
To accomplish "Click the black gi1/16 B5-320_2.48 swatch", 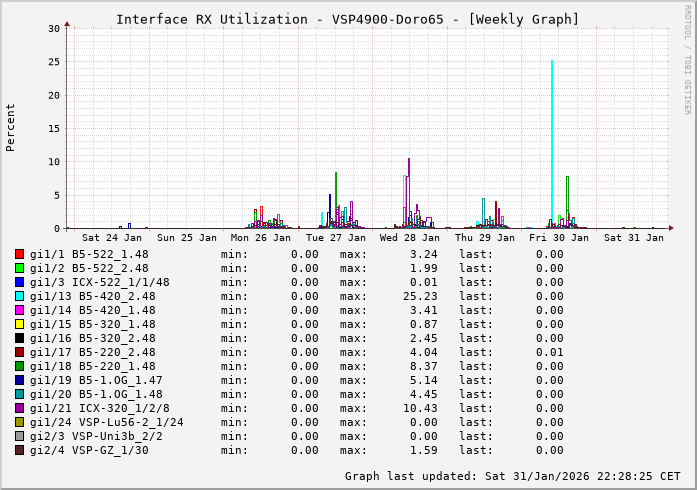I will 19,338.
